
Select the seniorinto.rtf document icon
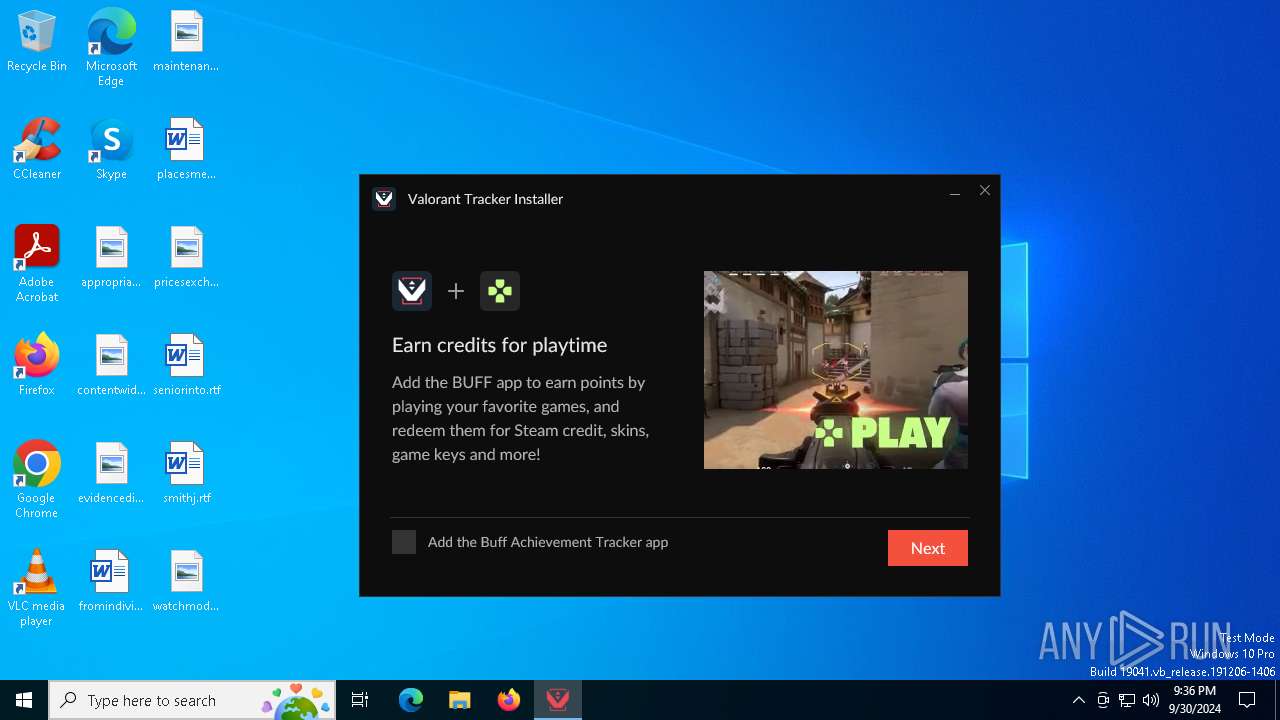(186, 366)
